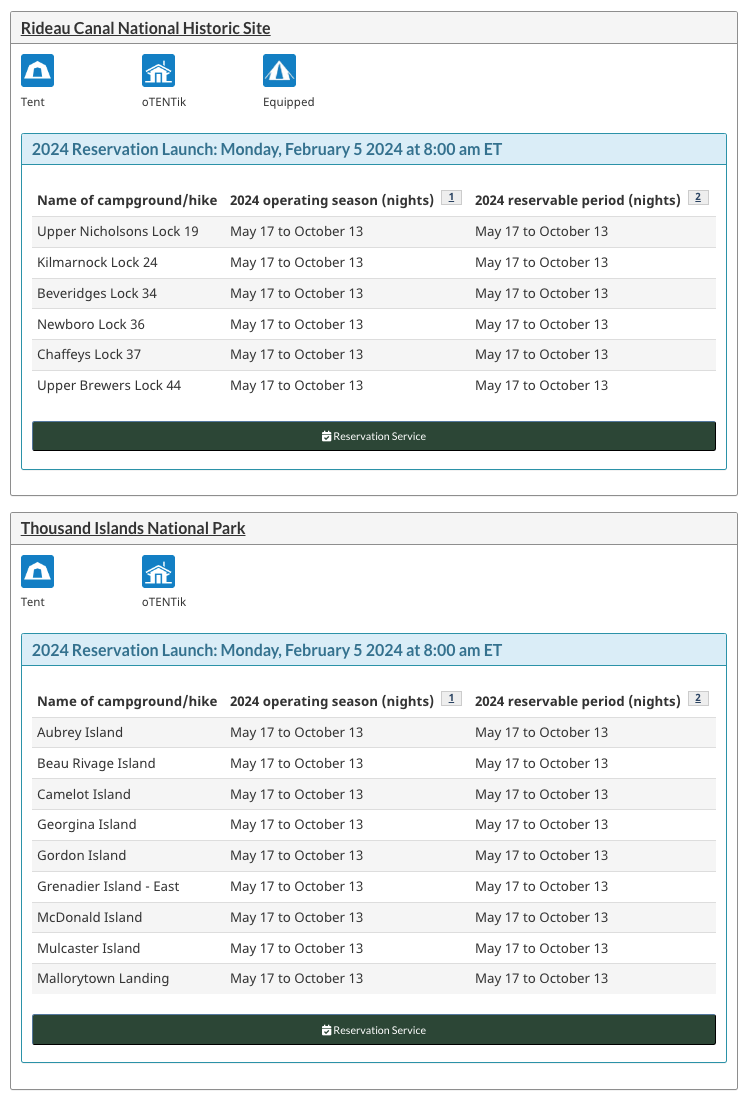
Task: Open footnote 2 in Thousand Islands table header
Action: 698,699
